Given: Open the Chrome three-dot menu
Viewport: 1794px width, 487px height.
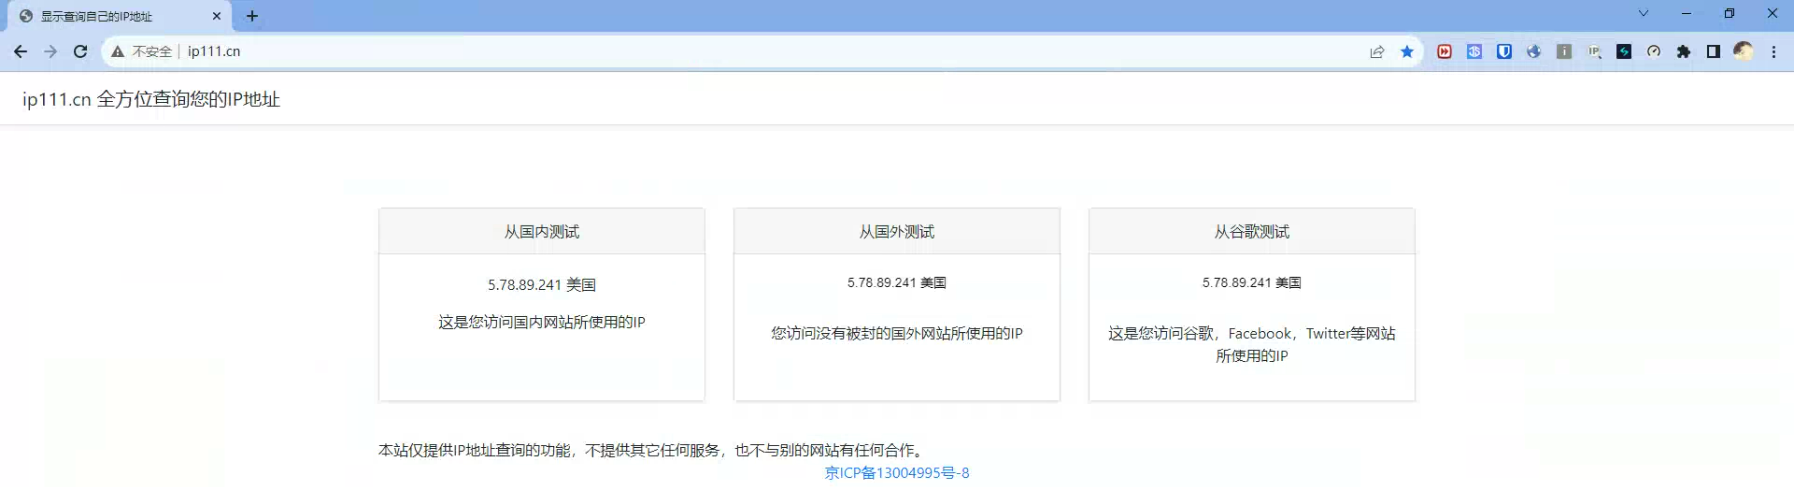Looking at the screenshot, I should click(x=1774, y=51).
